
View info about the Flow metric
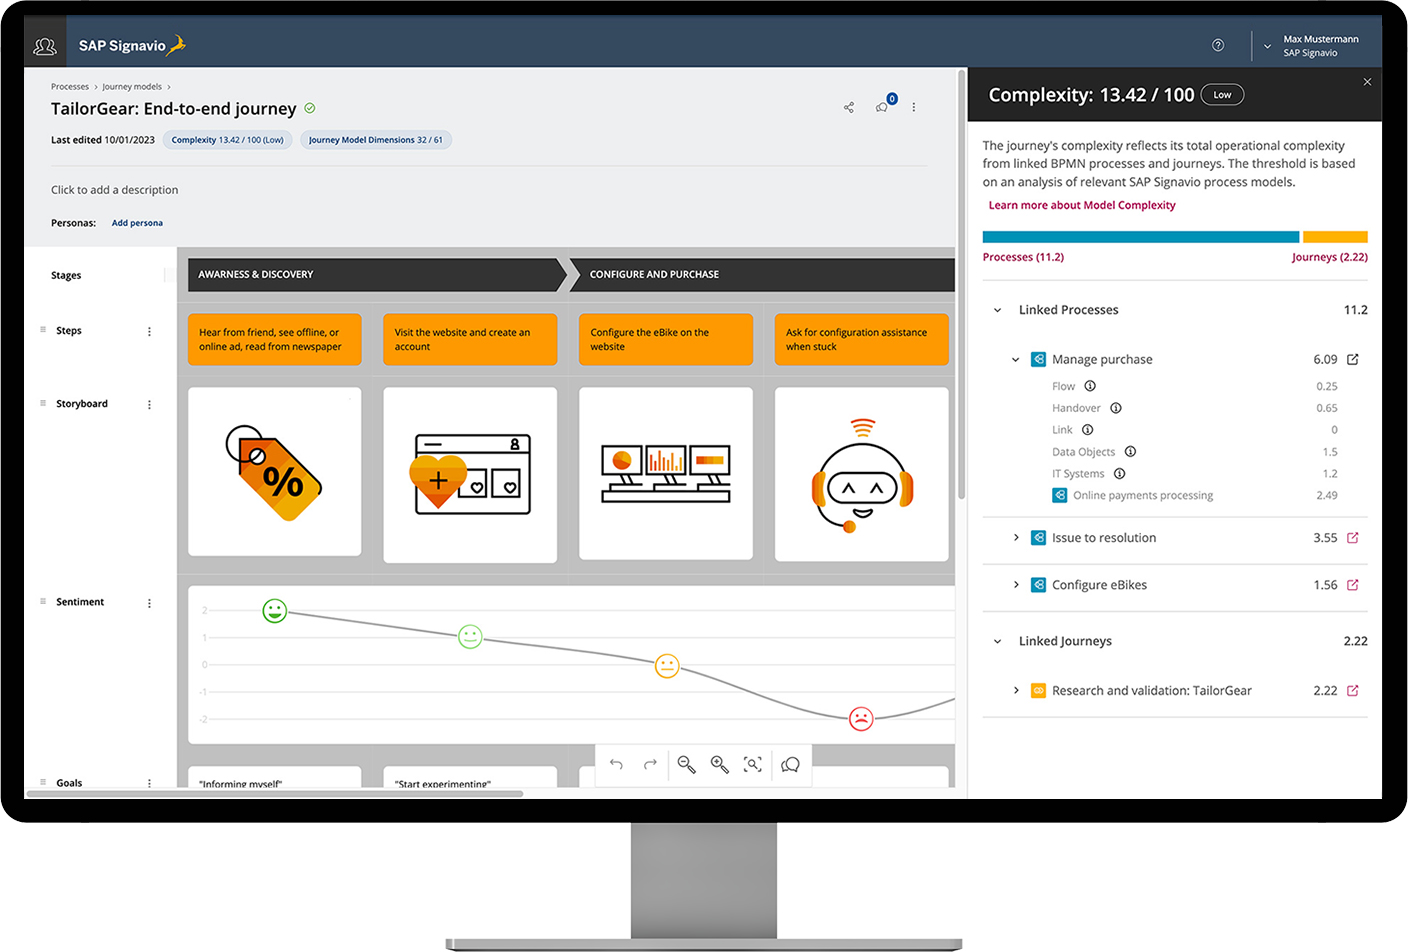[1089, 385]
